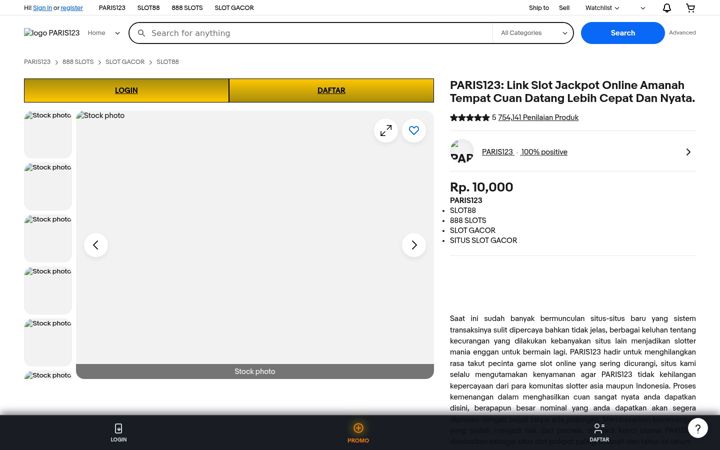720x450 pixels.
Task: Open the All Categories dropdown
Action: tap(533, 33)
